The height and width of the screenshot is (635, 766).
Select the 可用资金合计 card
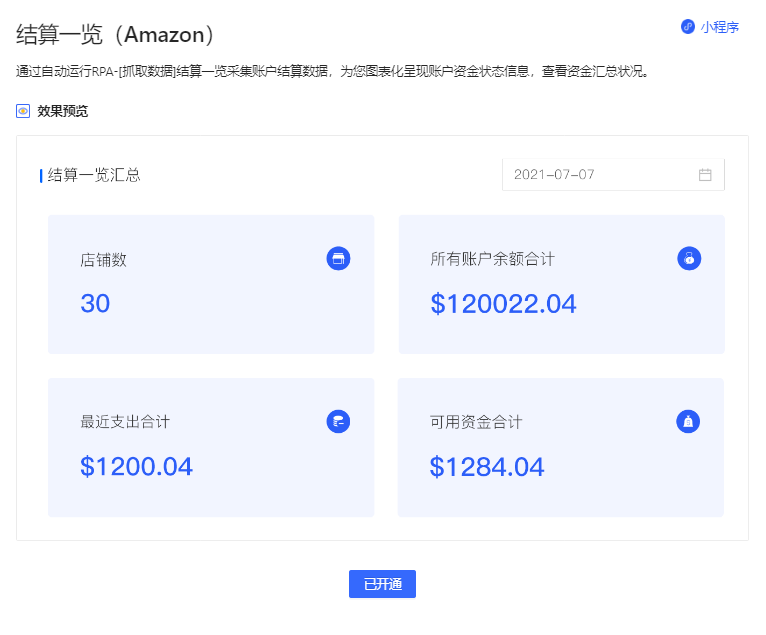point(561,447)
